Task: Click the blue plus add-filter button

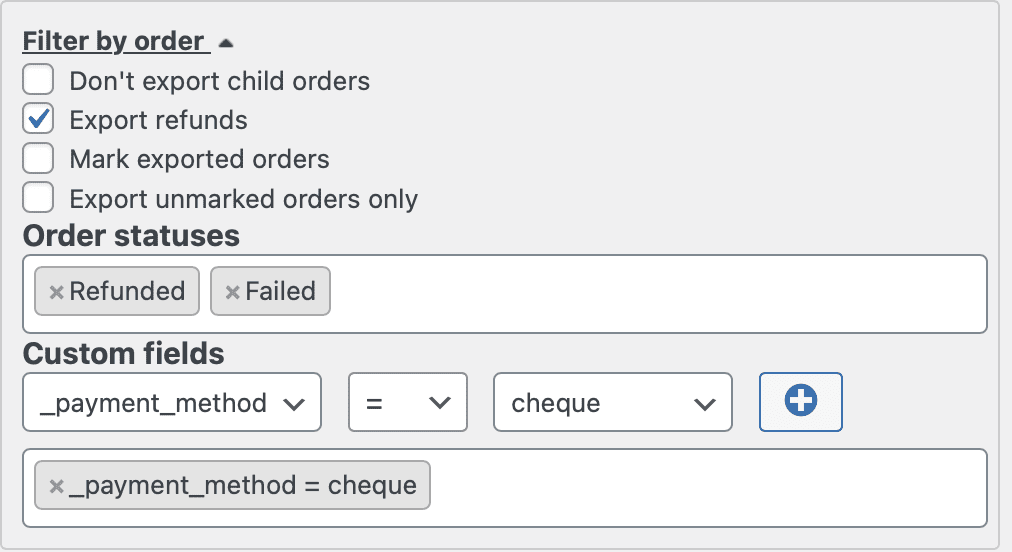Action: pyautogui.click(x=800, y=402)
